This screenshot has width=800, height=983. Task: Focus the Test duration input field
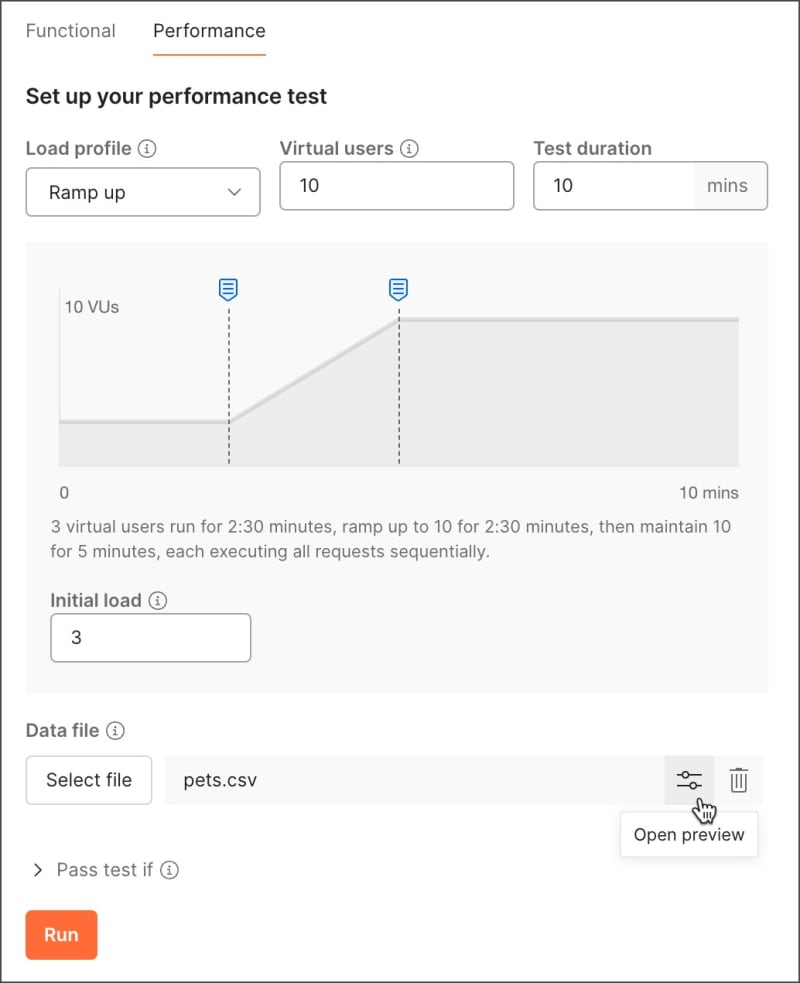click(614, 186)
